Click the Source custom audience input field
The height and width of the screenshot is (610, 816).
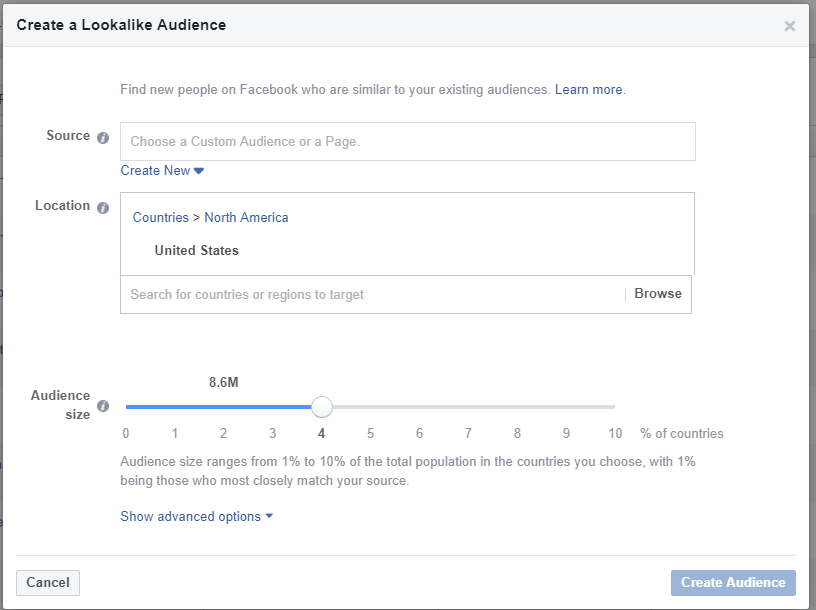[x=407, y=142]
